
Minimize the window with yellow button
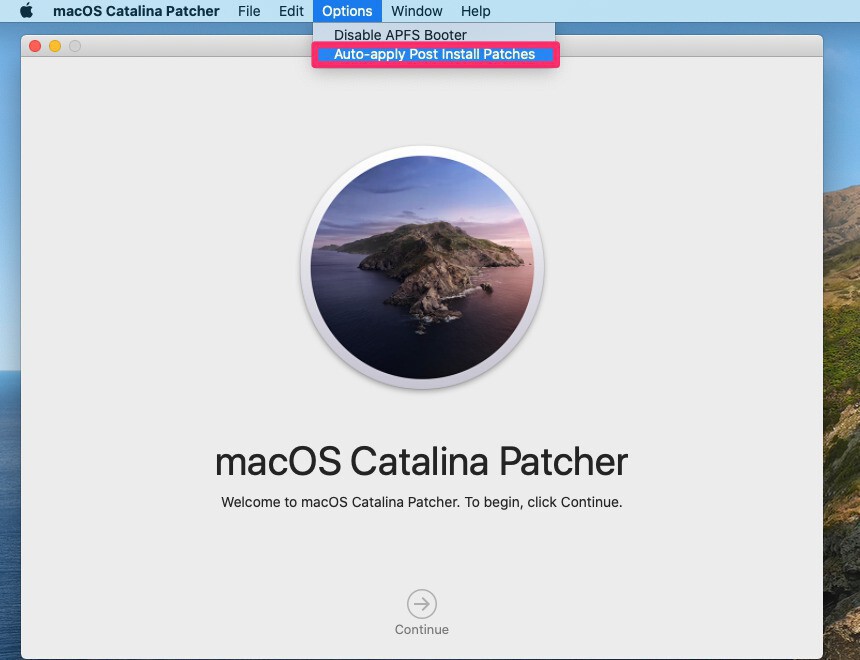pyautogui.click(x=55, y=46)
